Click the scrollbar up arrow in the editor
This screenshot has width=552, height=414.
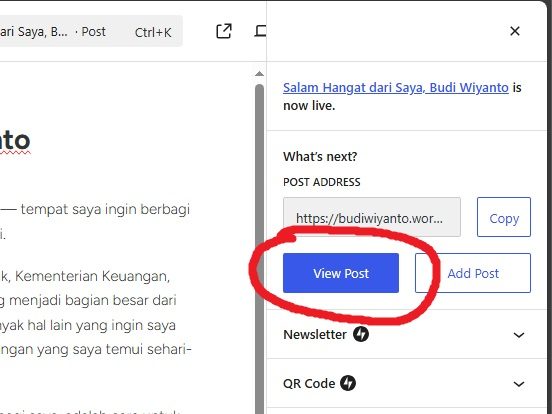click(x=259, y=74)
